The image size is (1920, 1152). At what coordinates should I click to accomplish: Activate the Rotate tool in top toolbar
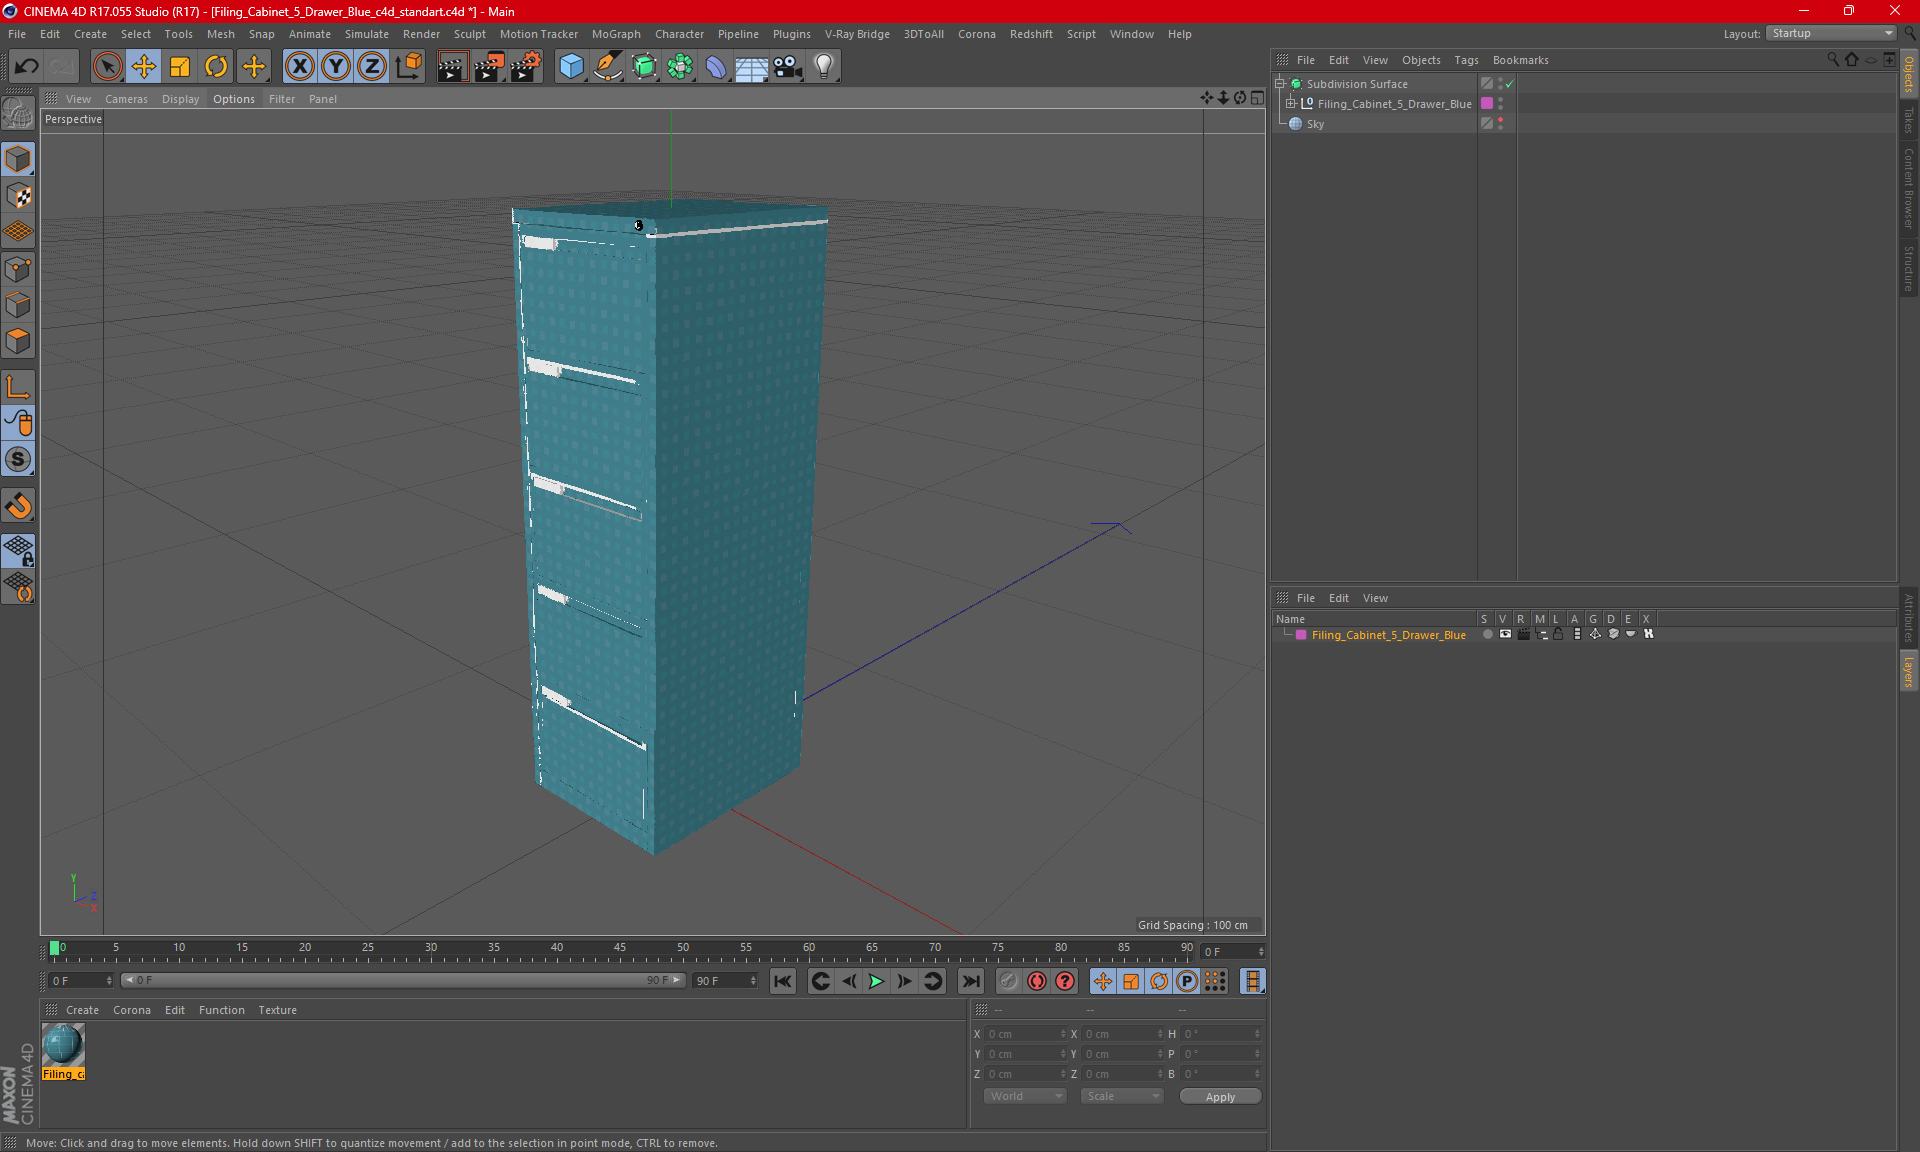[216, 66]
